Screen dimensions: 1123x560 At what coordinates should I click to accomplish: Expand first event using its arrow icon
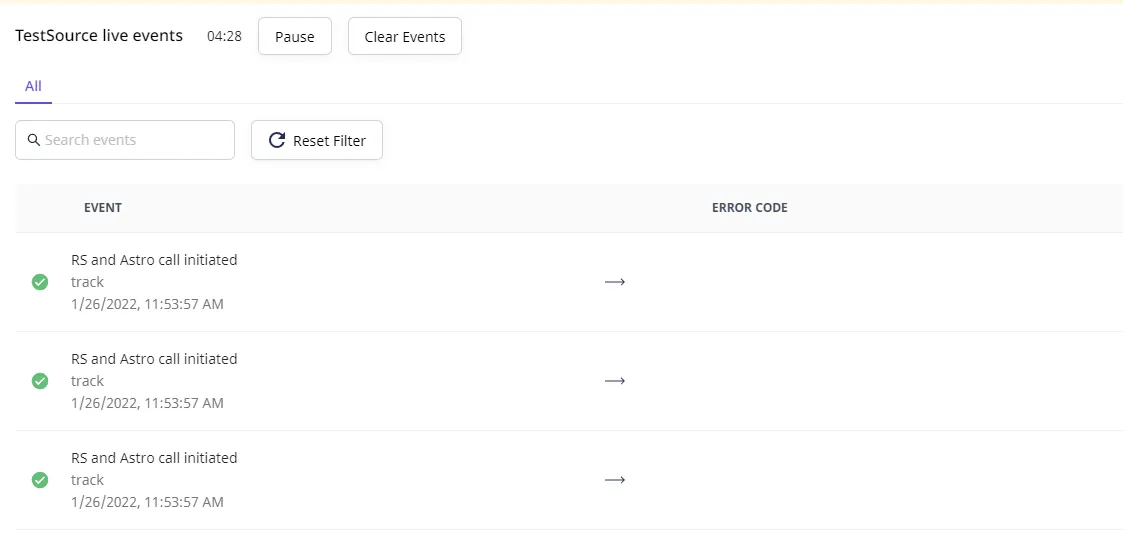click(x=614, y=282)
